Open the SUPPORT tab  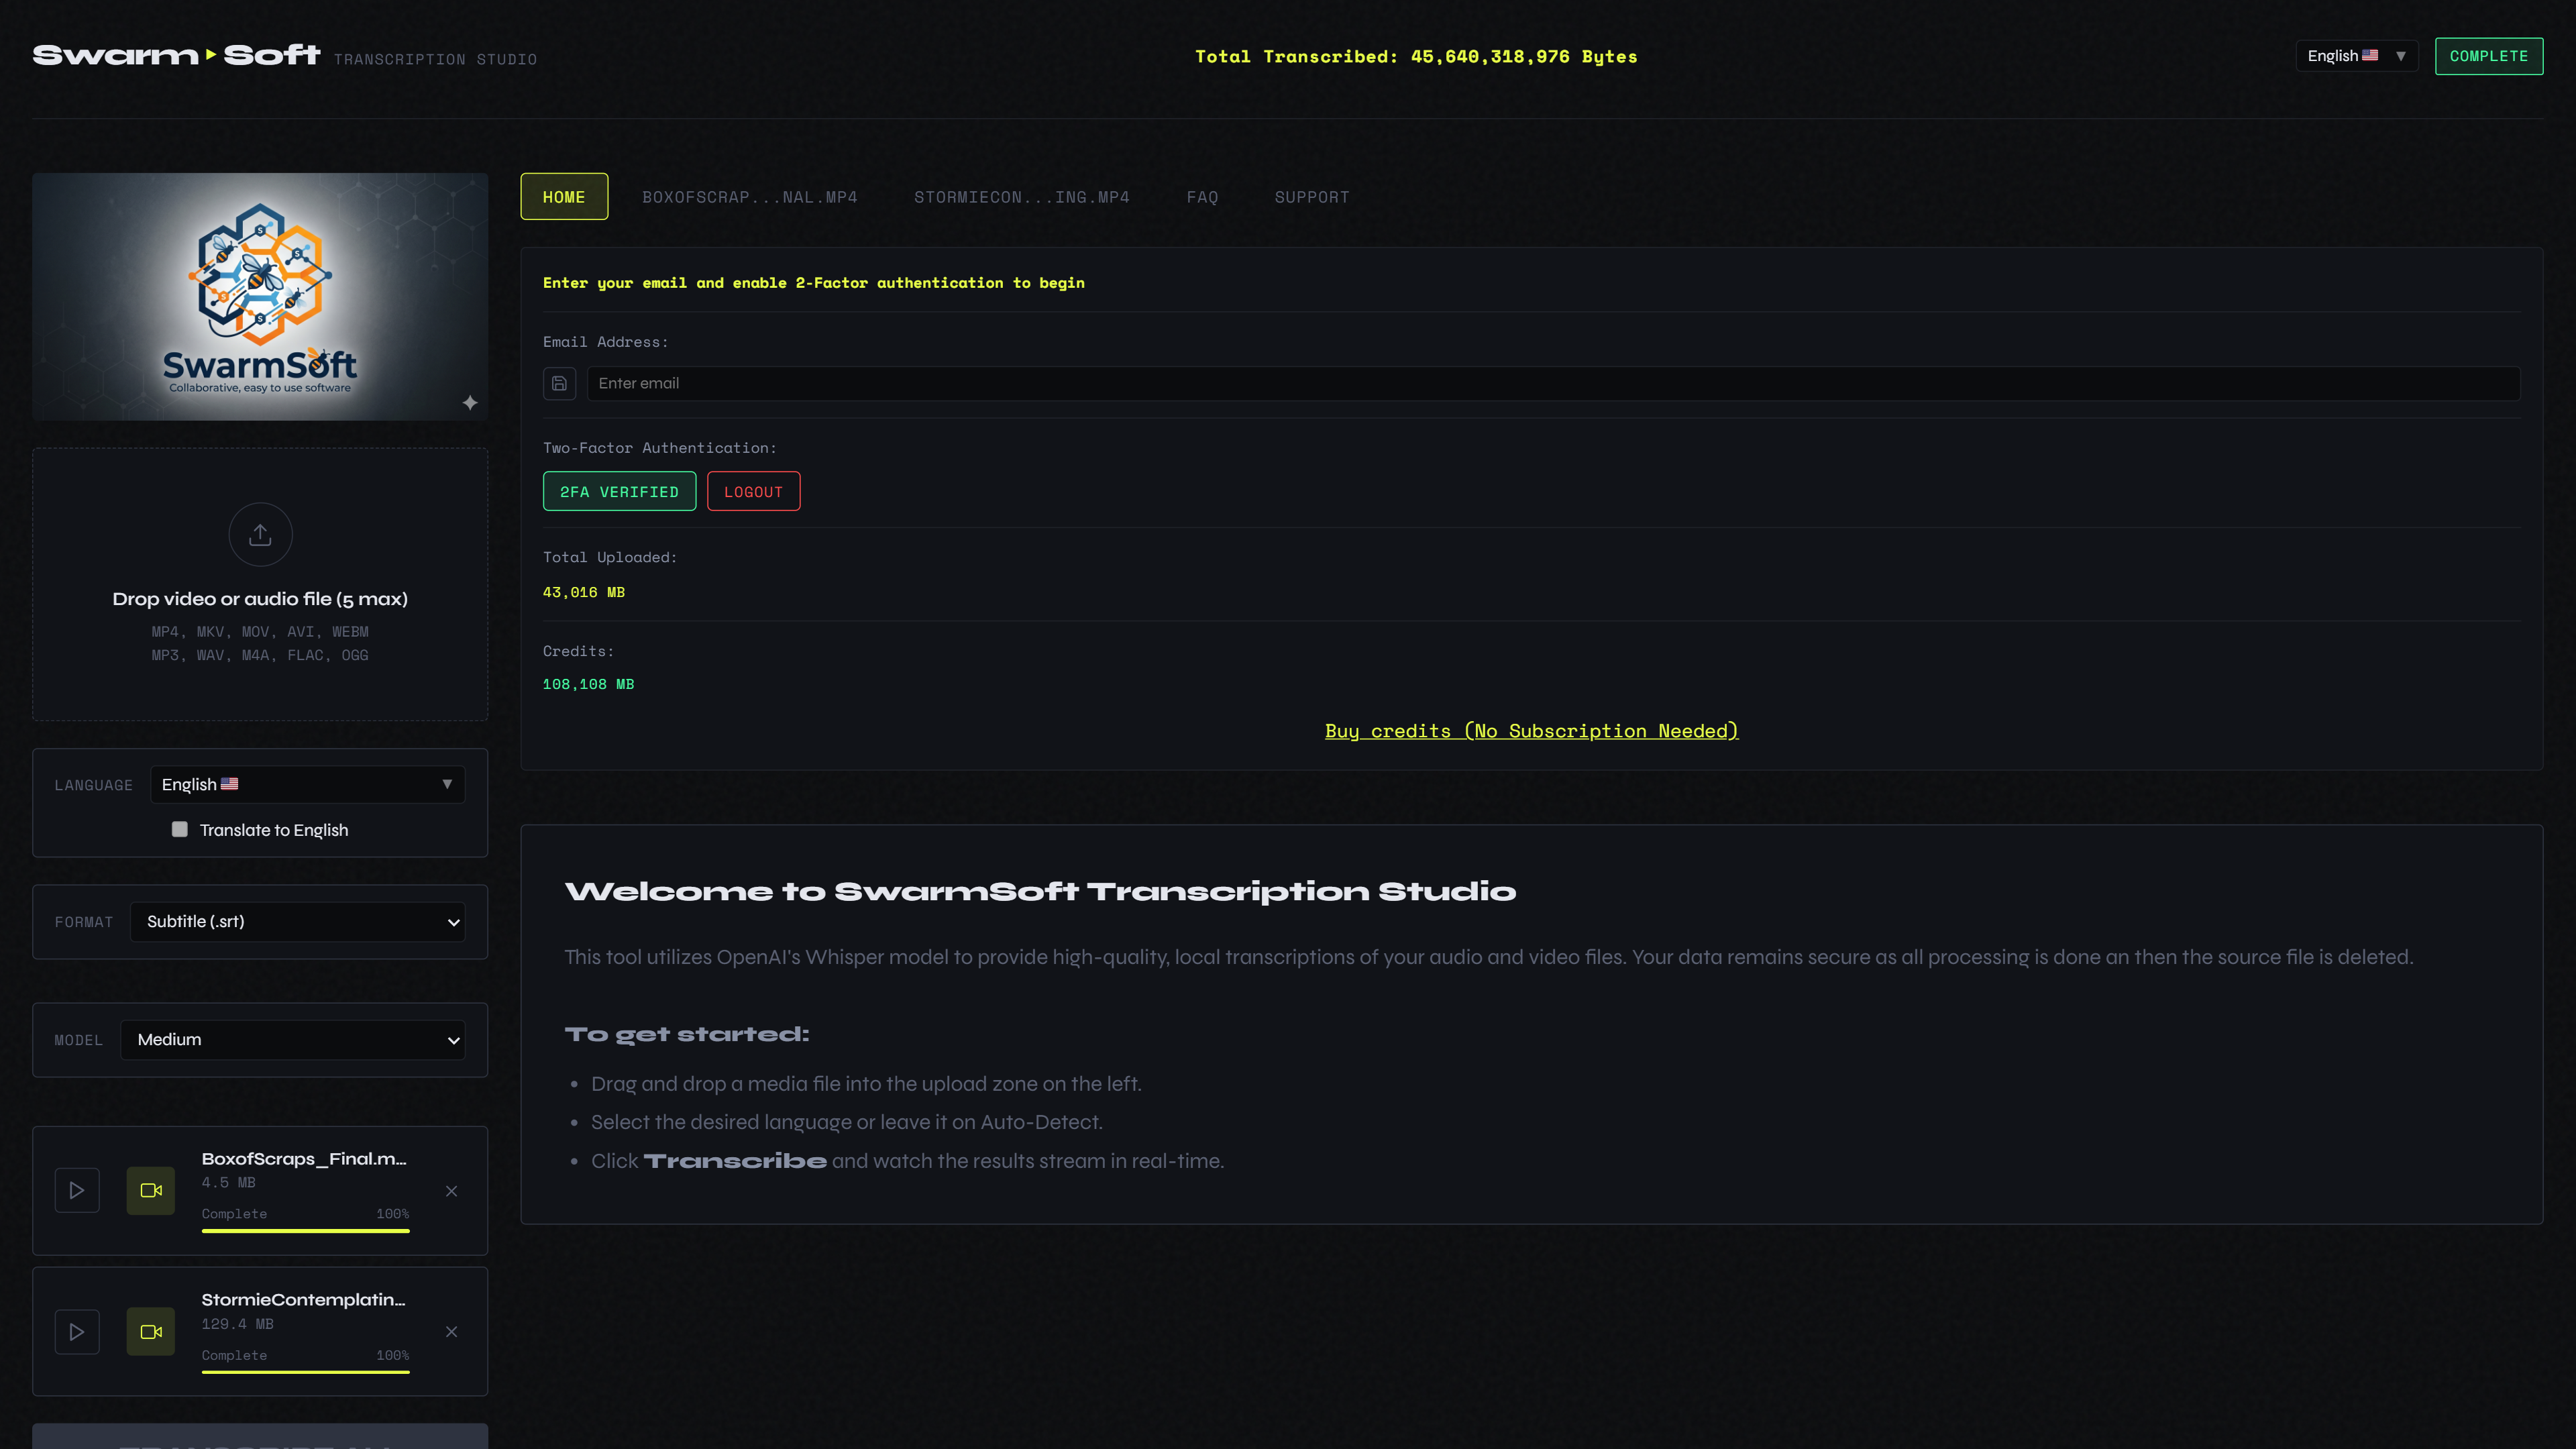point(1312,197)
